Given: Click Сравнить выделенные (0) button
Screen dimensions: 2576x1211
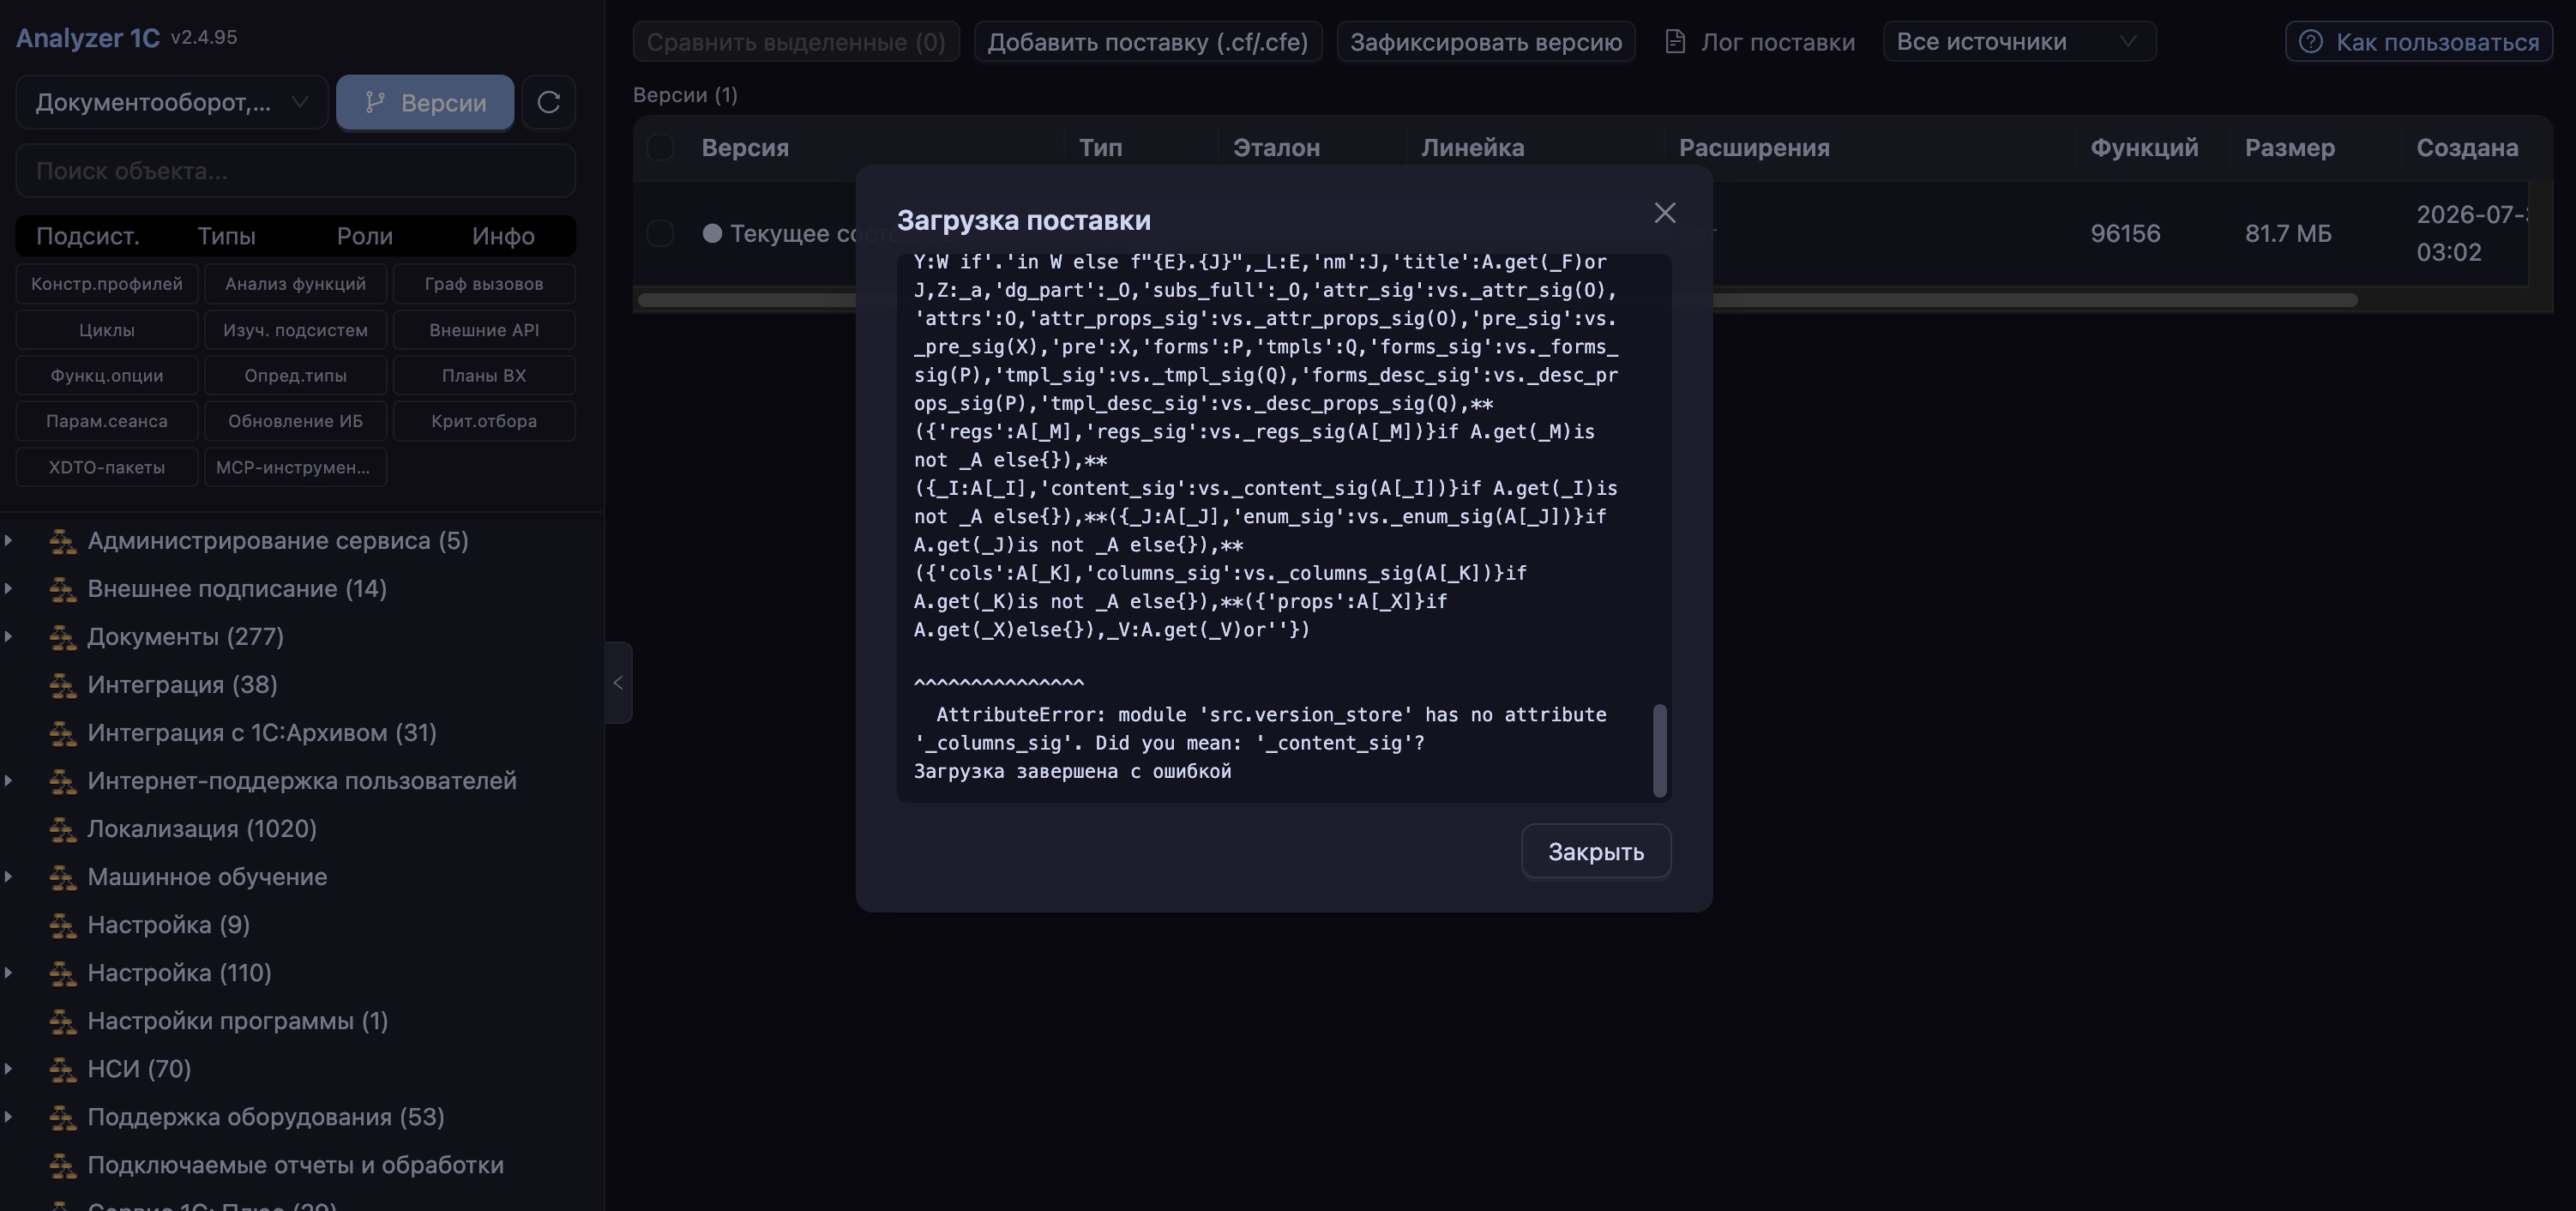Looking at the screenshot, I should (796, 42).
